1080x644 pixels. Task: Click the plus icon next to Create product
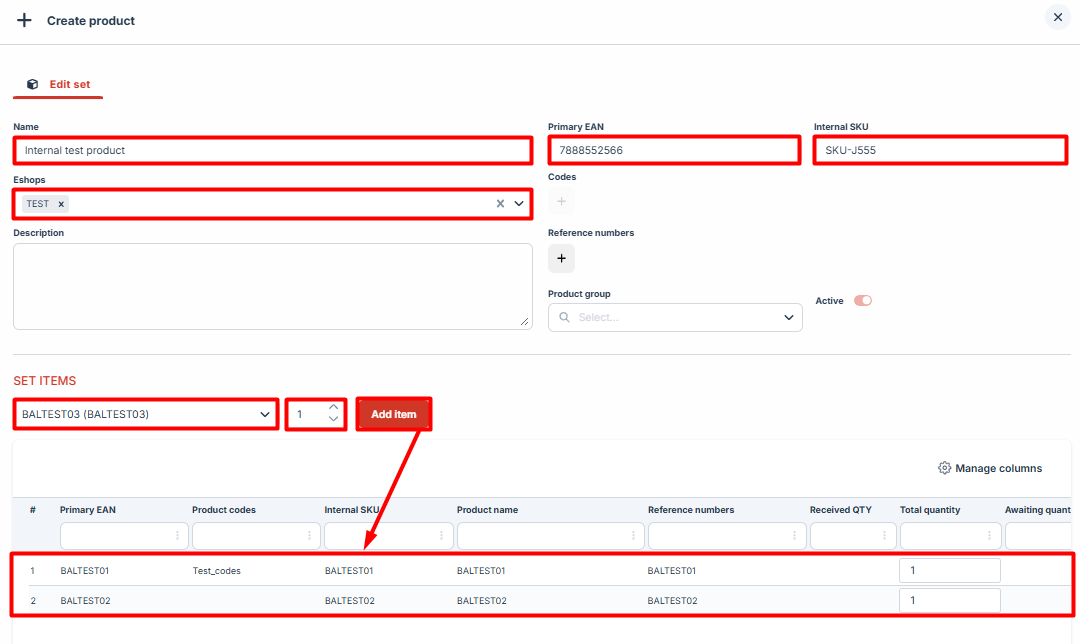point(24,20)
